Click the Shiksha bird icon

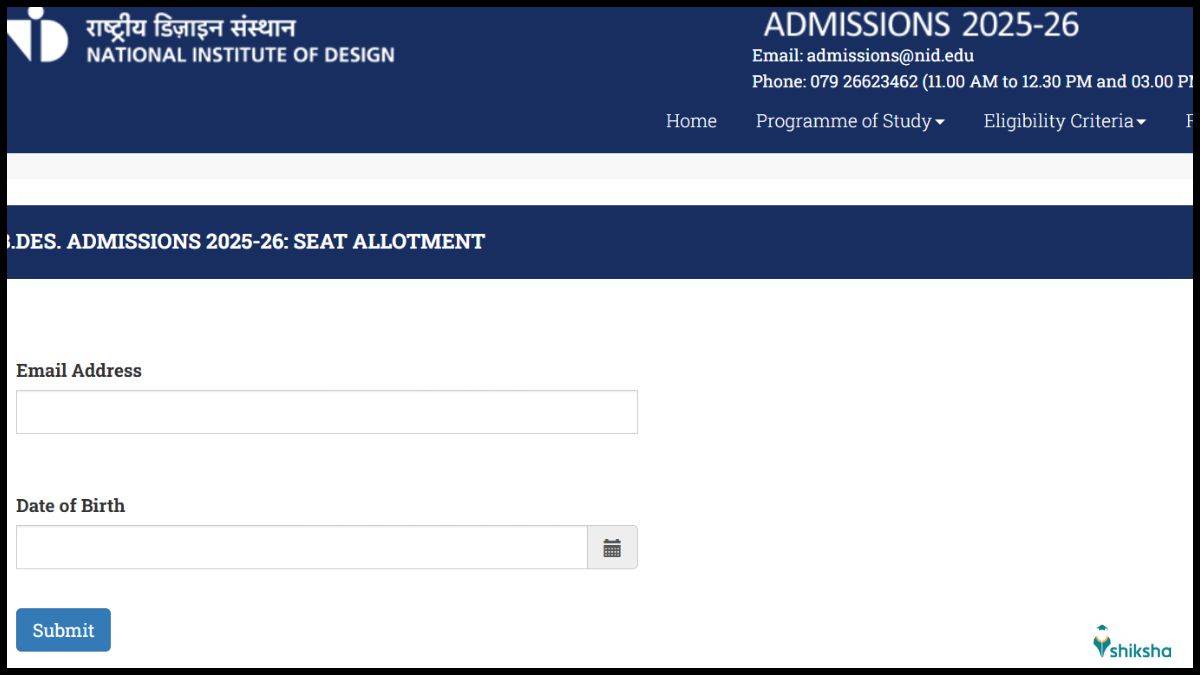[1103, 641]
